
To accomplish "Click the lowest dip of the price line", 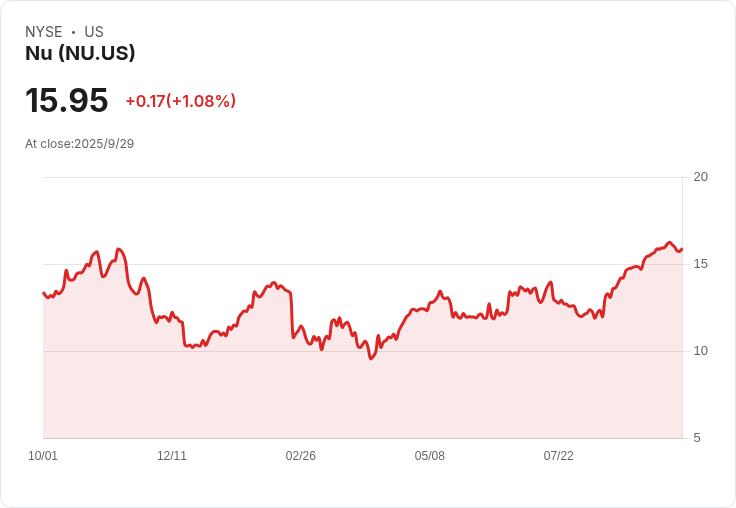I will click(371, 358).
